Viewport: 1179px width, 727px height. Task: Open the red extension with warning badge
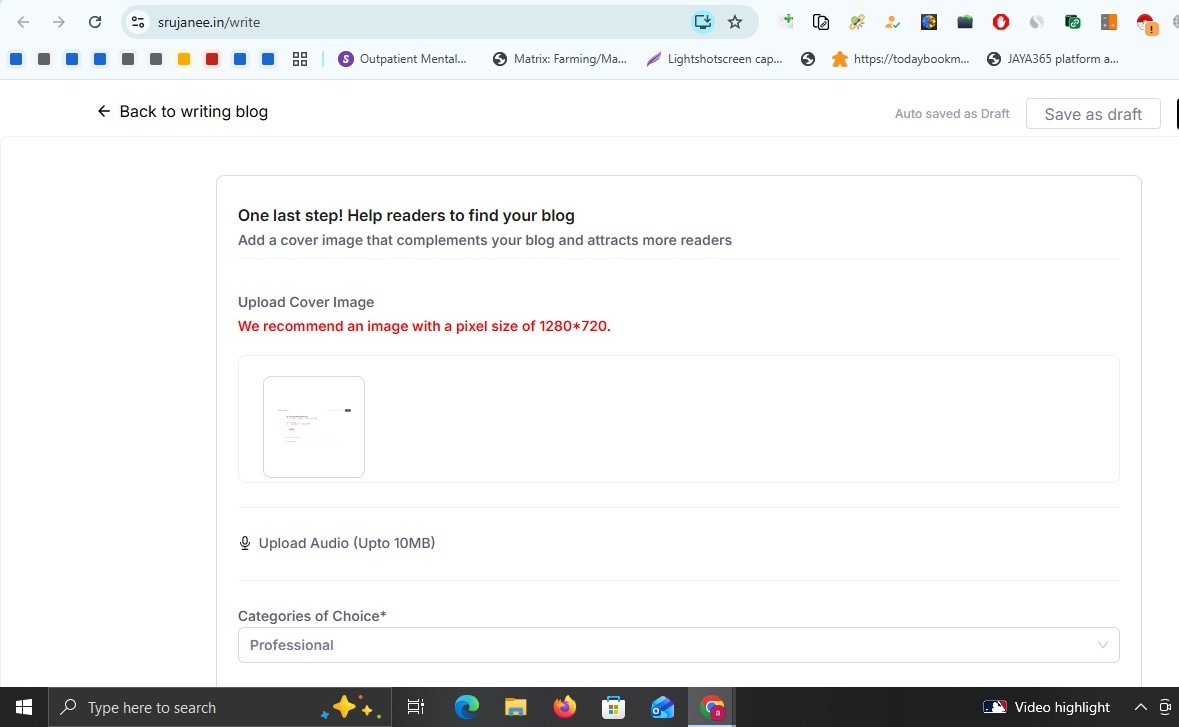(x=1146, y=23)
